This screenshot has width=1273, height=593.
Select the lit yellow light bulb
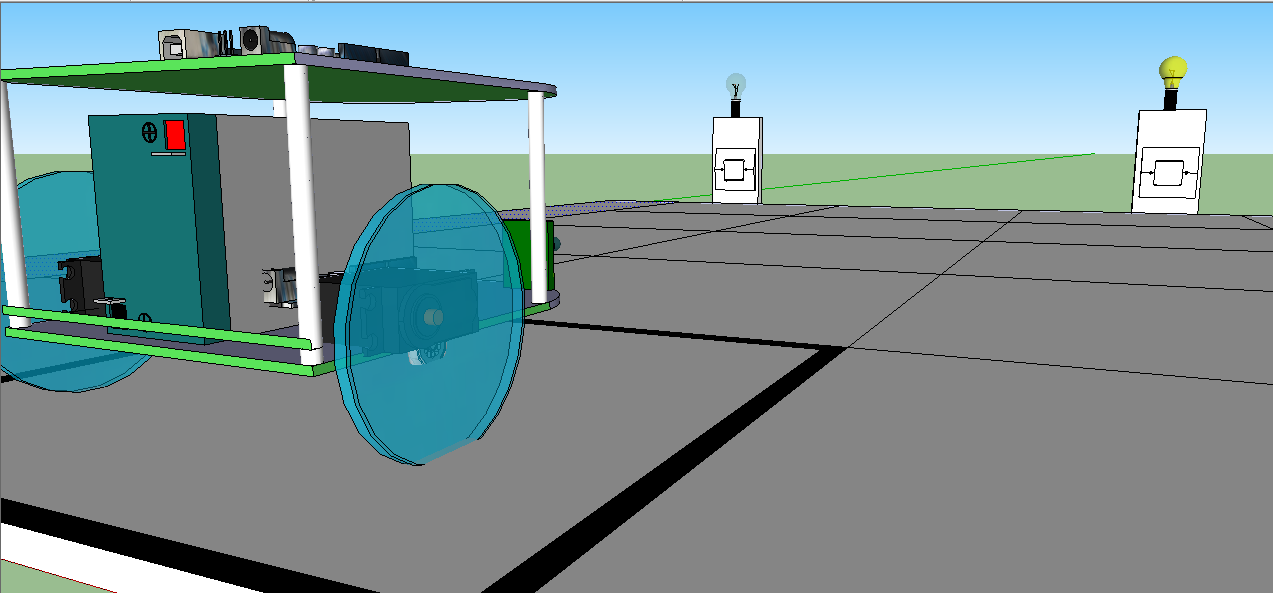click(x=1172, y=70)
